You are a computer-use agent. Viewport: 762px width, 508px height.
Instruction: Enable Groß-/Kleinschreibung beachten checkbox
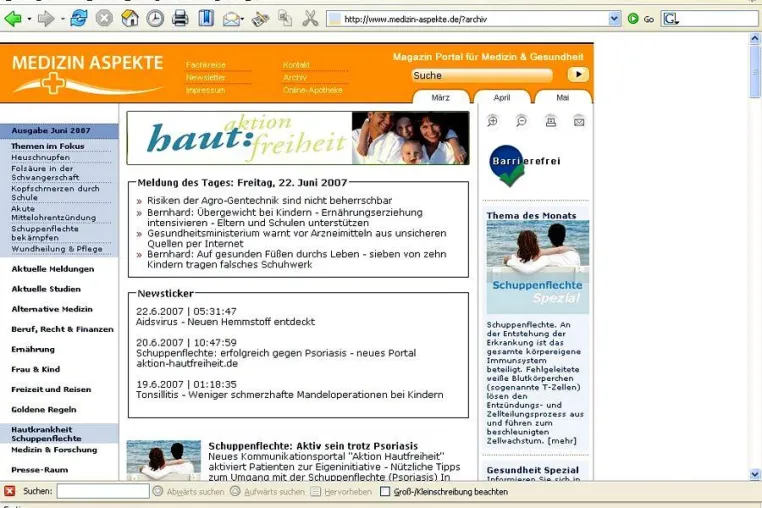385,491
